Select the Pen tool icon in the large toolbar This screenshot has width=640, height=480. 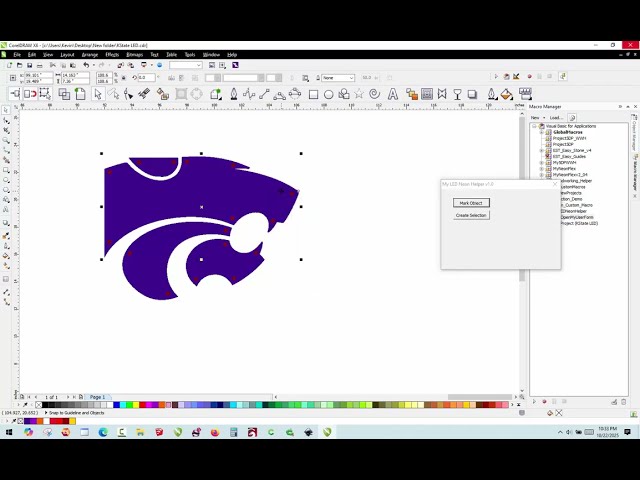tap(234, 94)
